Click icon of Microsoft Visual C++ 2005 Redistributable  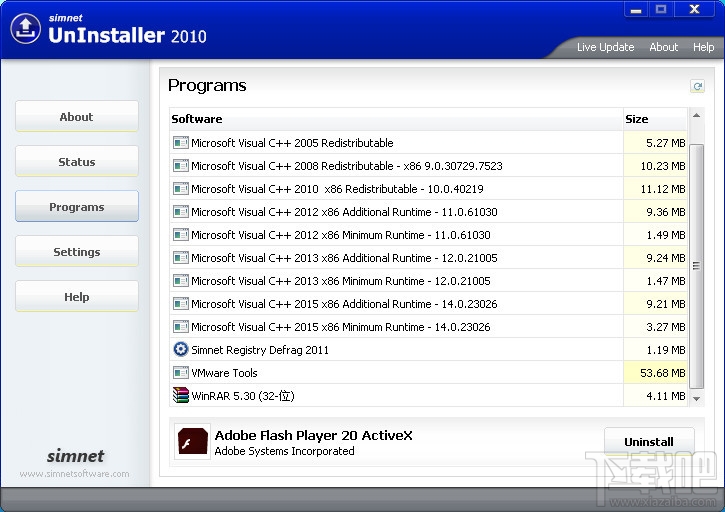[181, 142]
